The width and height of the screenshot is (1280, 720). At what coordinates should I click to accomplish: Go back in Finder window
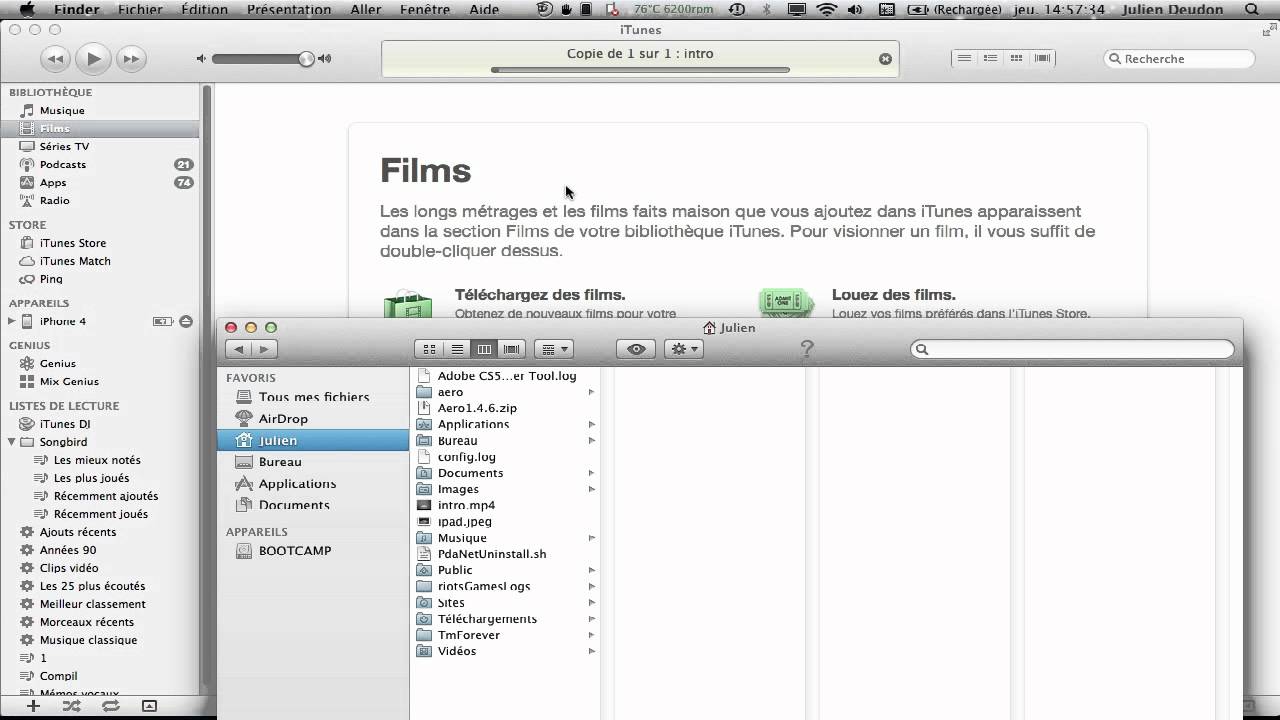pos(238,349)
